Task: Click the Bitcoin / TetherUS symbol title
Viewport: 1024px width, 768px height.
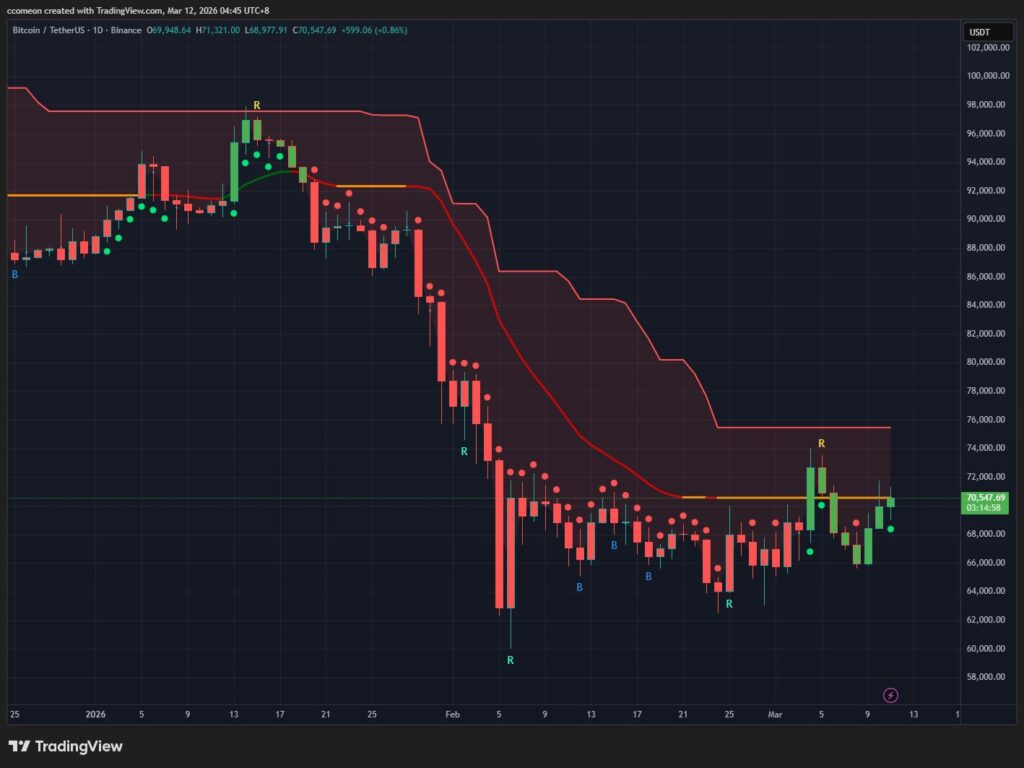Action: [49, 30]
